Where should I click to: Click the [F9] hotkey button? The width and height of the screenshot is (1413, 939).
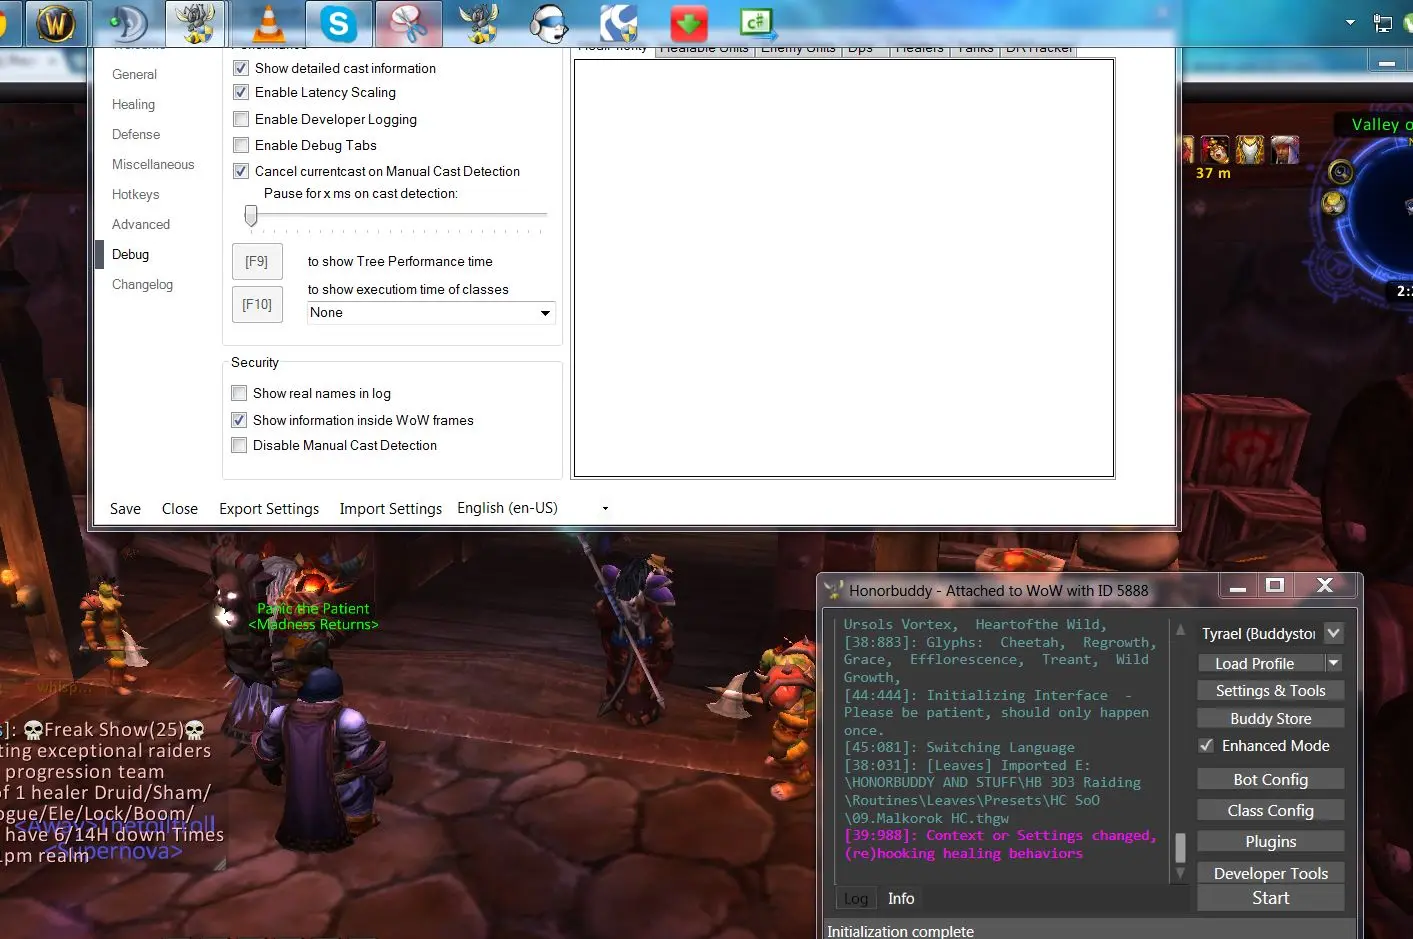(257, 261)
